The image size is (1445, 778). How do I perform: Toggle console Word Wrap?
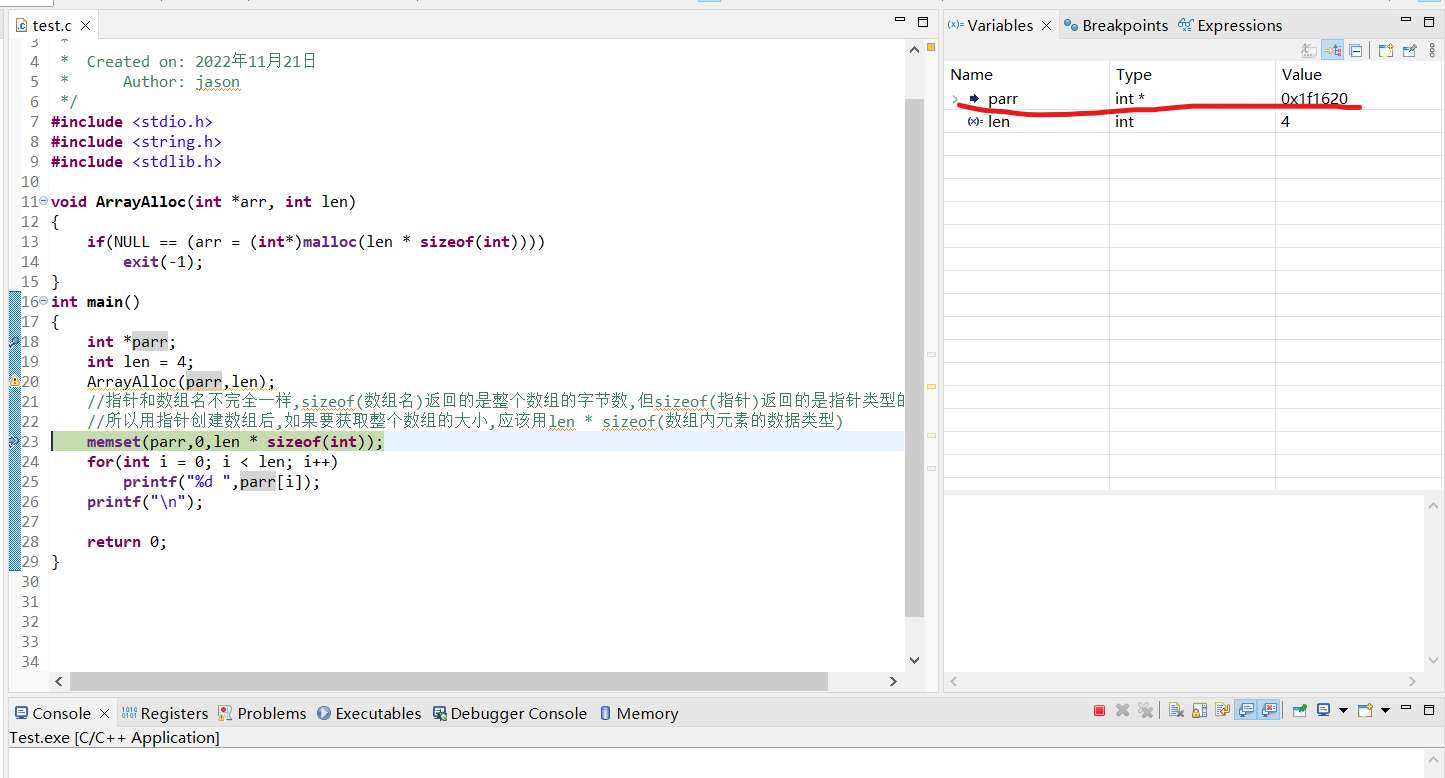coord(1222,710)
